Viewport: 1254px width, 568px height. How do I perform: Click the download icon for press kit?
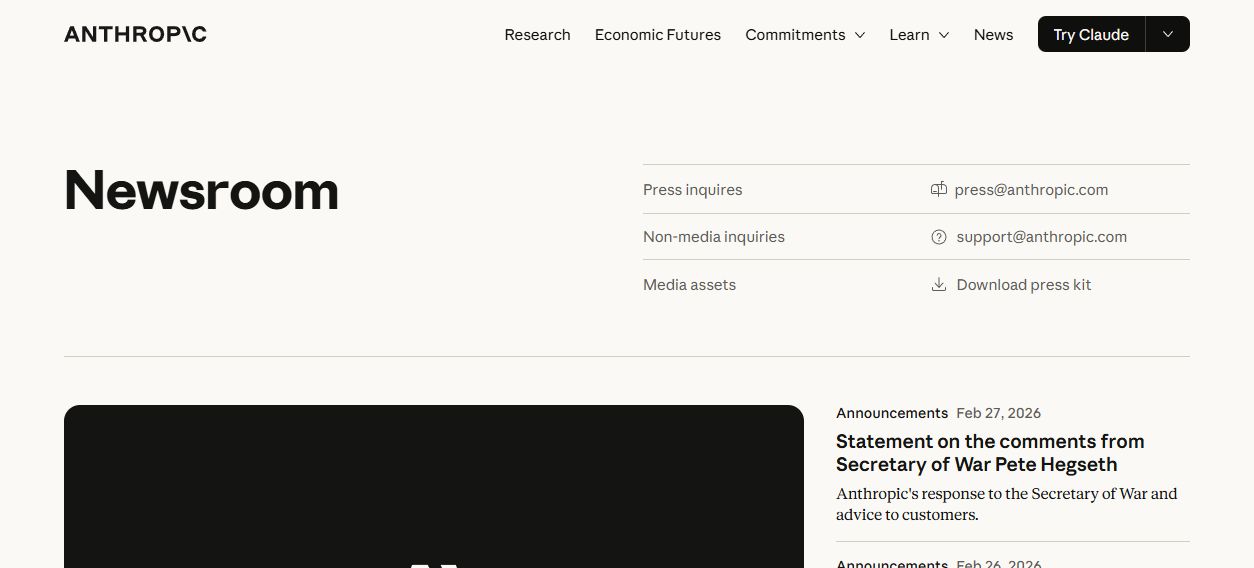[x=938, y=285]
